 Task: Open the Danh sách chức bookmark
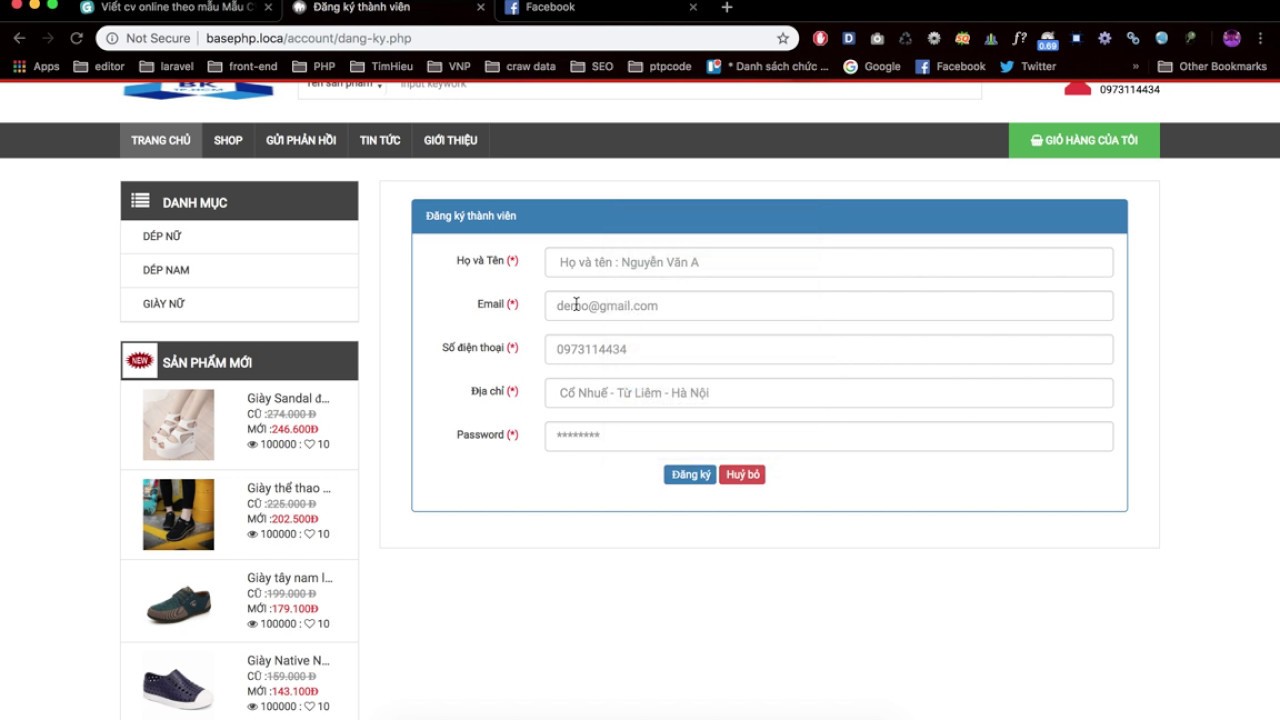(x=768, y=66)
